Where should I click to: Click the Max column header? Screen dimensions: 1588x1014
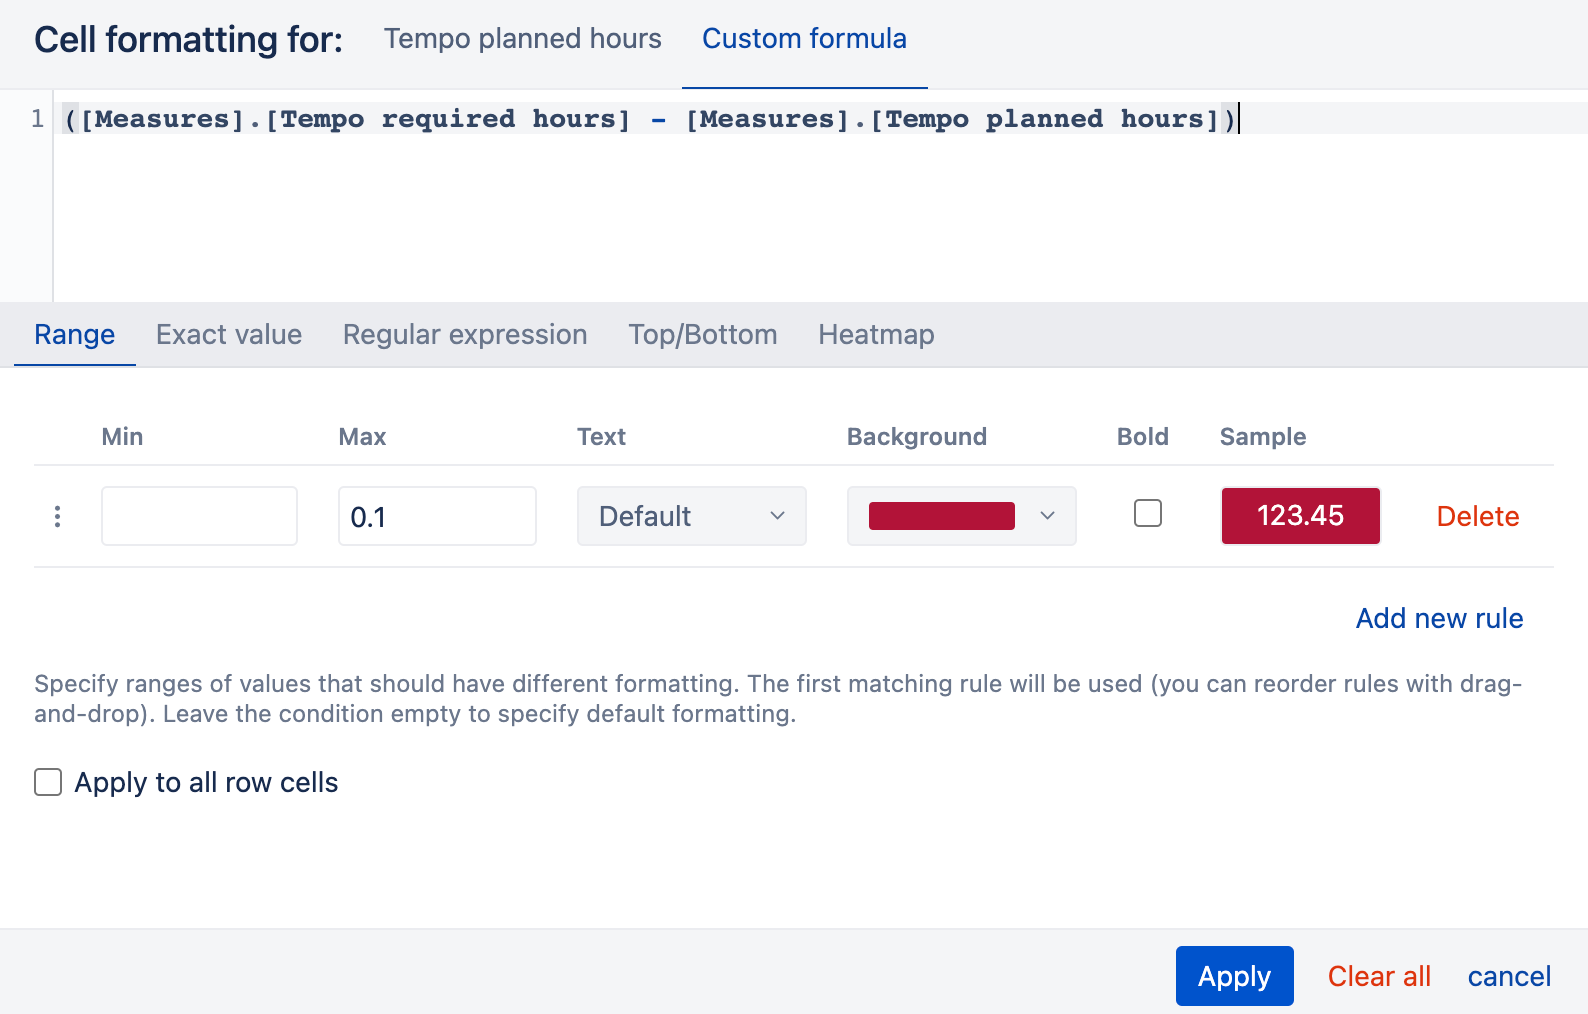point(362,437)
